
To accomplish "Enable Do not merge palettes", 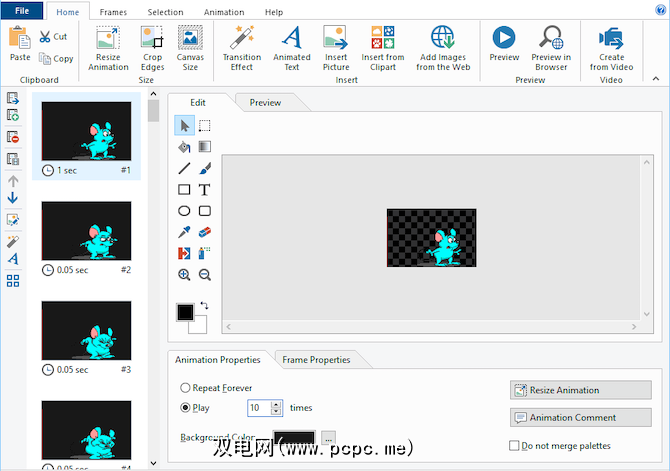I will point(514,446).
